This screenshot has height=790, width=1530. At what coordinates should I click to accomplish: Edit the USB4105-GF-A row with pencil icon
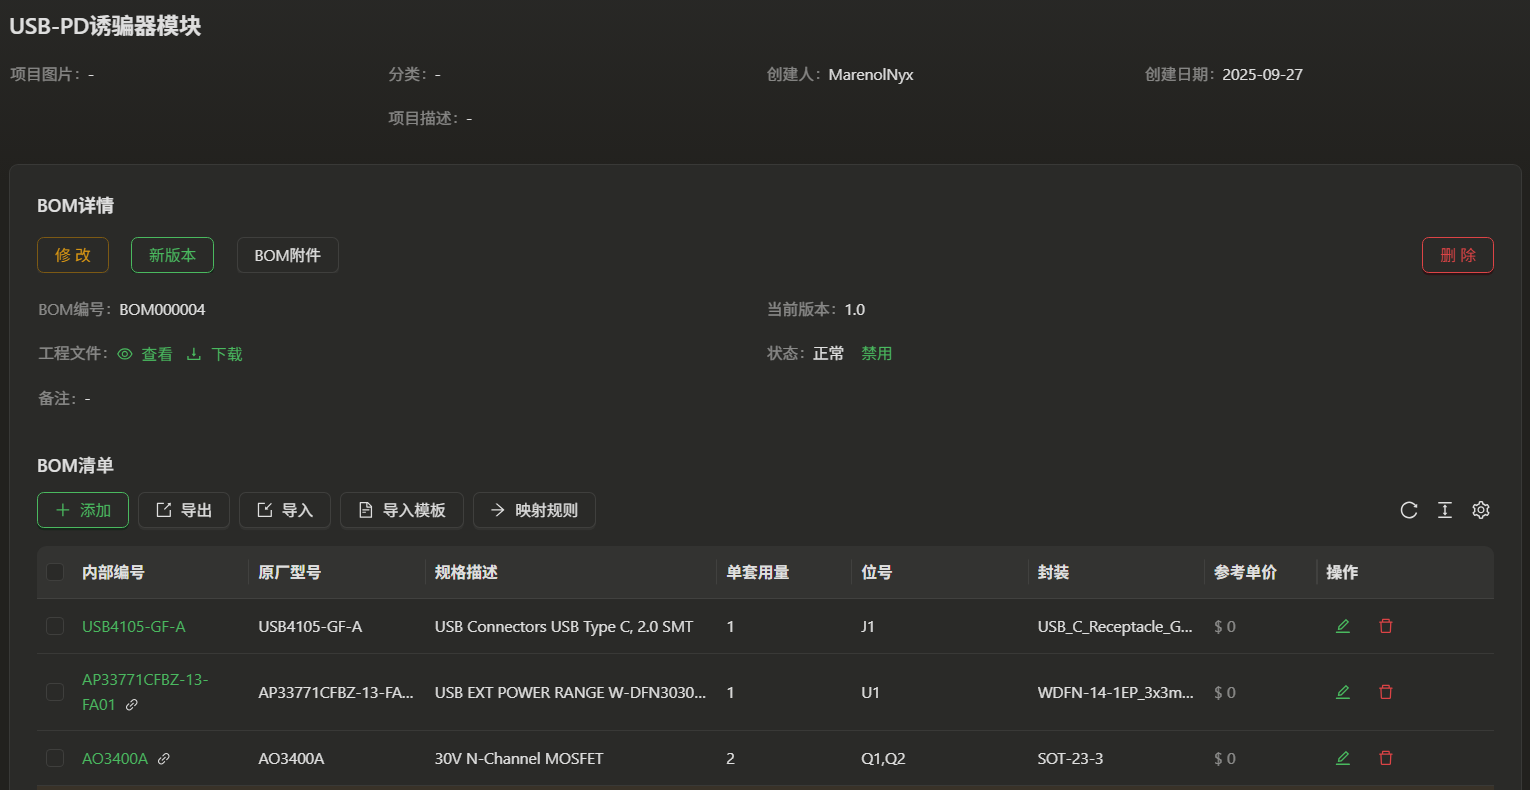point(1343,626)
